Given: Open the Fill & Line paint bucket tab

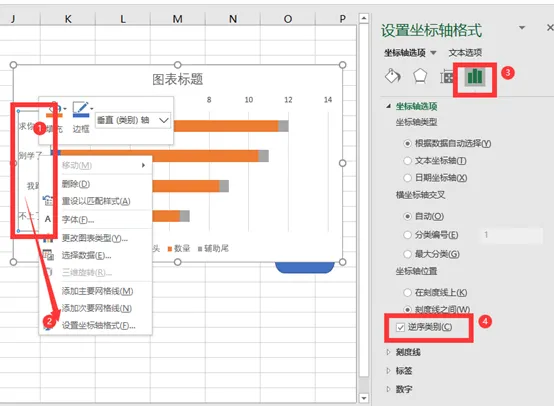Looking at the screenshot, I should click(393, 76).
